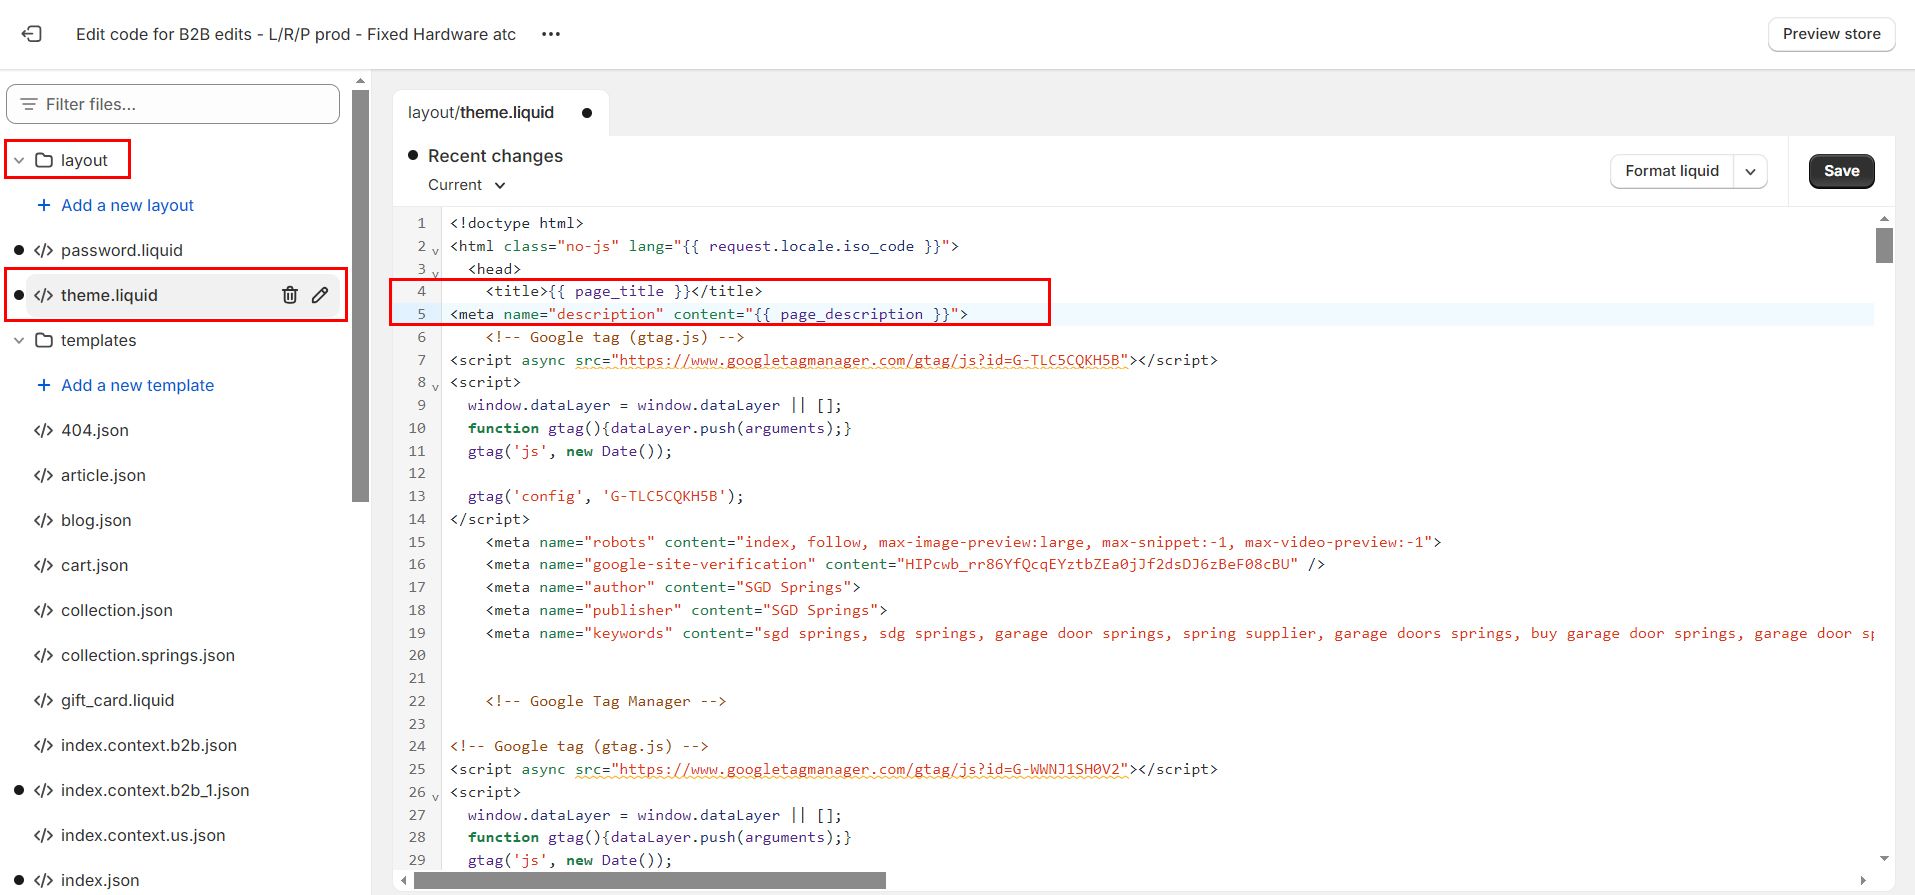
Task: Collapse the templates folder
Action: (x=19, y=340)
